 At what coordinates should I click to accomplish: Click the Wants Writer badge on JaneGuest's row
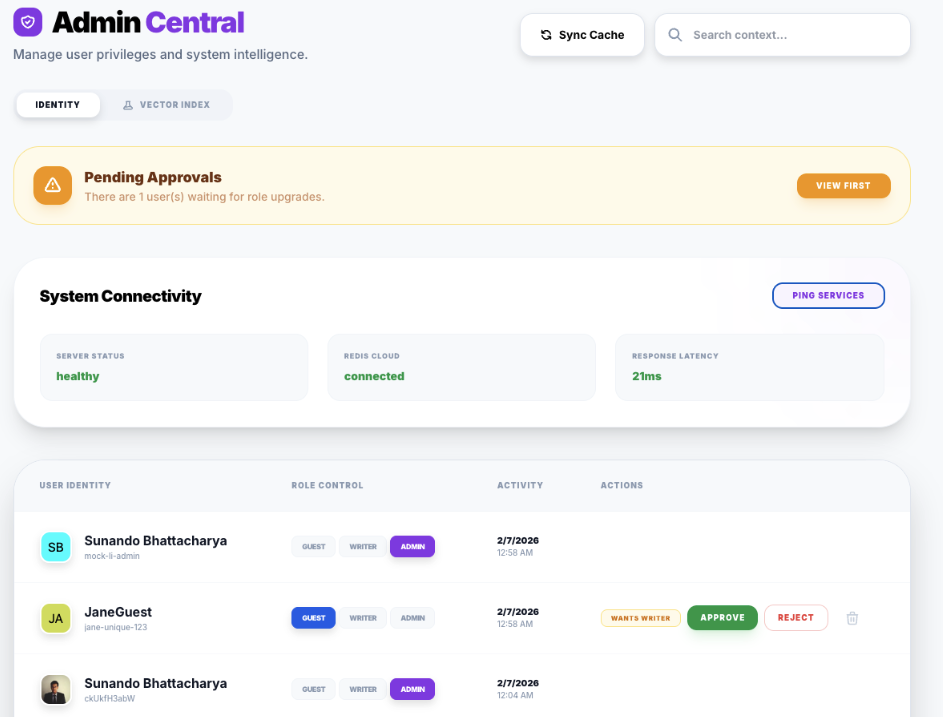point(640,618)
